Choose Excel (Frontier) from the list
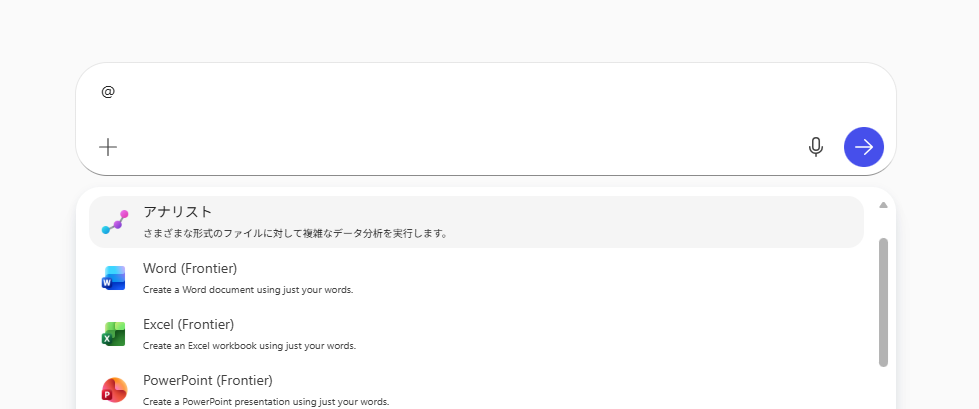This screenshot has width=979, height=409. tap(188, 324)
